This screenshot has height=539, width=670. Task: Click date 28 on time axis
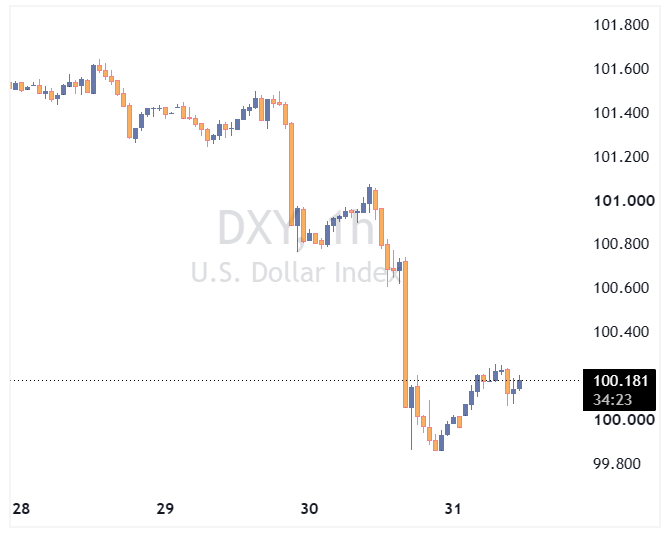(21, 509)
